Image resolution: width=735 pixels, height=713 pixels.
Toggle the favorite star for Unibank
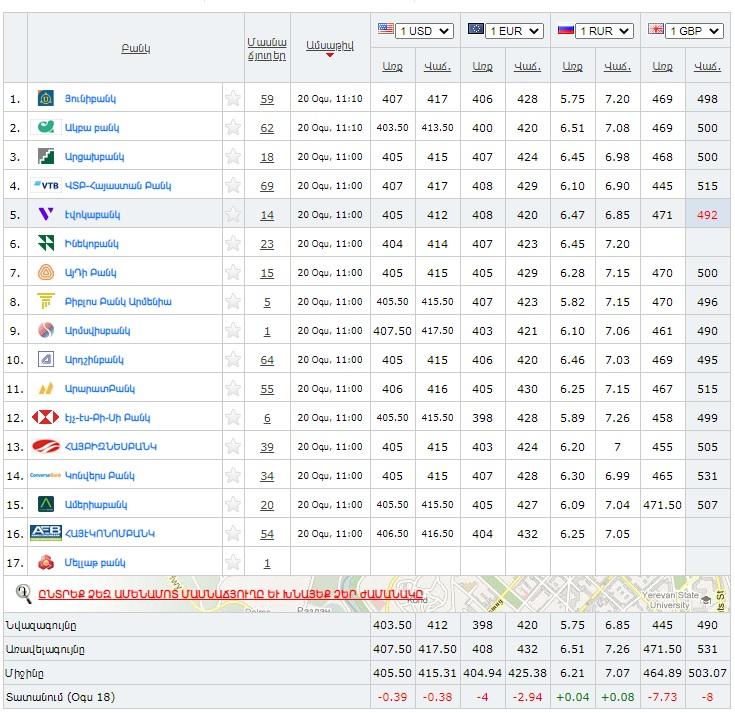click(x=233, y=98)
